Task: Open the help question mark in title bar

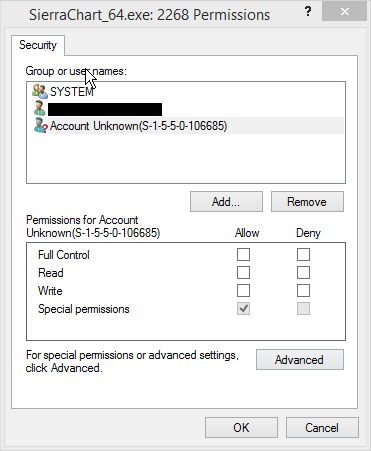Action: [308, 12]
